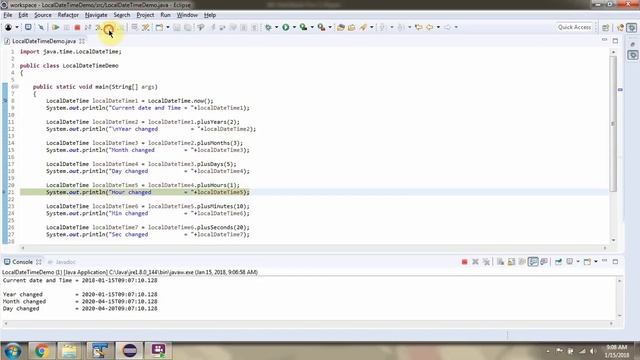Screen dimensions: 640x360
Task: Click the editor scroll down arrow
Action: click(x=613, y=240)
